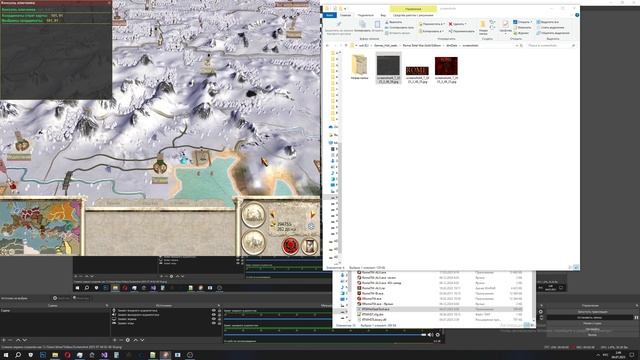The width and height of the screenshot is (640, 360).
Task: Go up one folder level in Explorer
Action: 346,45
